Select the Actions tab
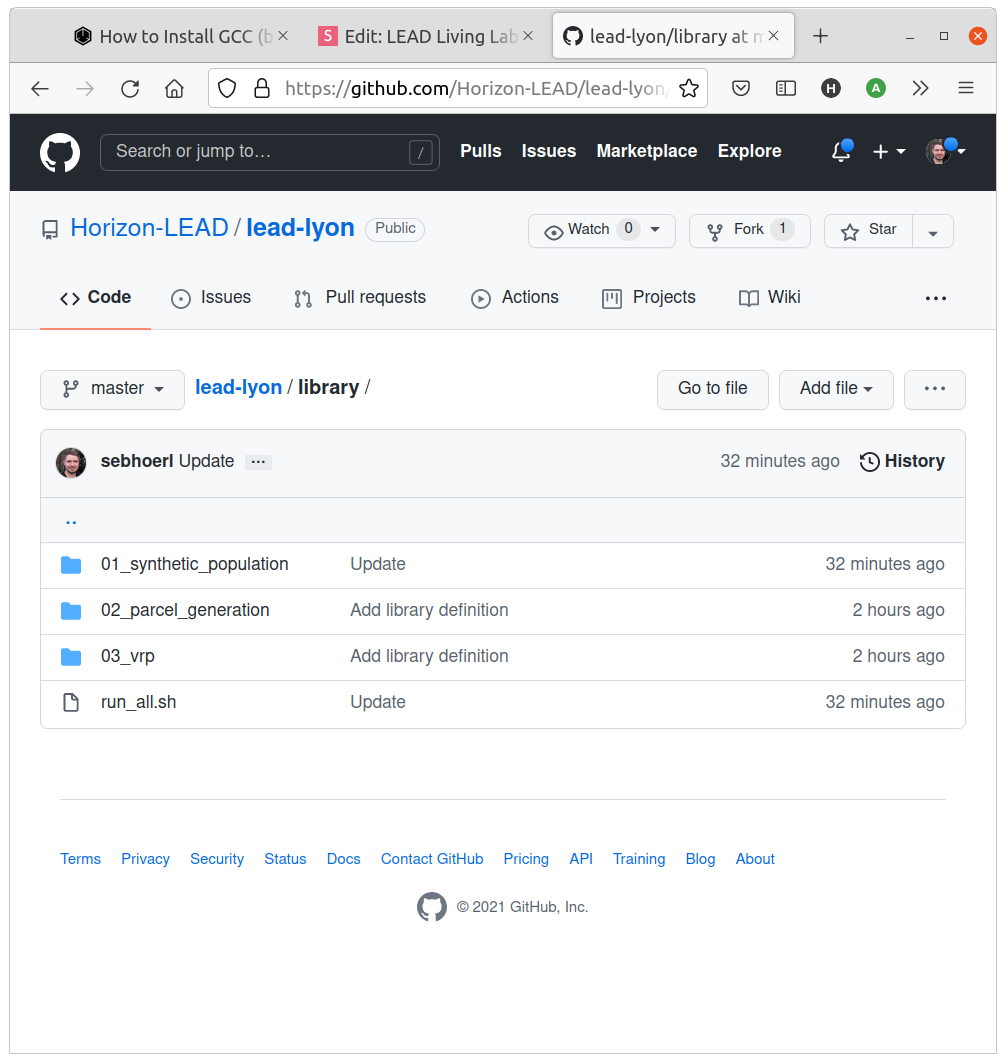The height and width of the screenshot is (1063, 1006). (x=515, y=298)
